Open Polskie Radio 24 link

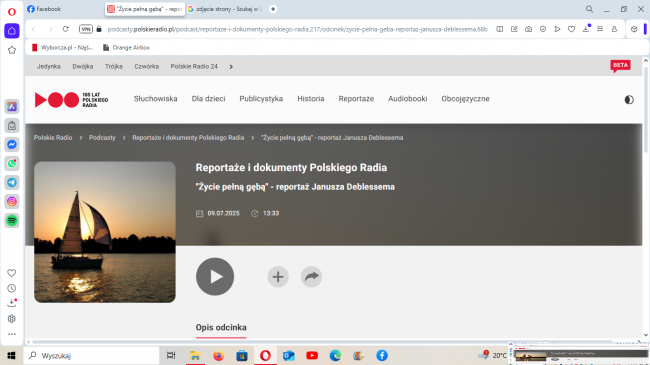[194, 66]
